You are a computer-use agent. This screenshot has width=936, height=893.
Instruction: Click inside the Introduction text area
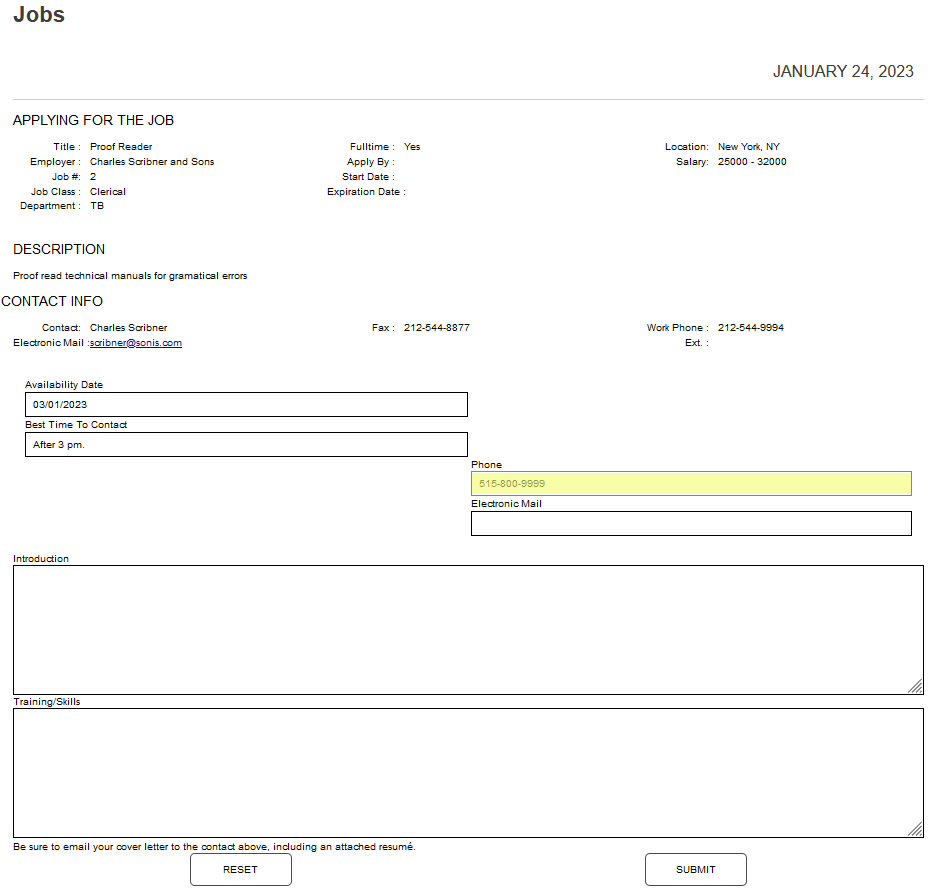point(465,628)
